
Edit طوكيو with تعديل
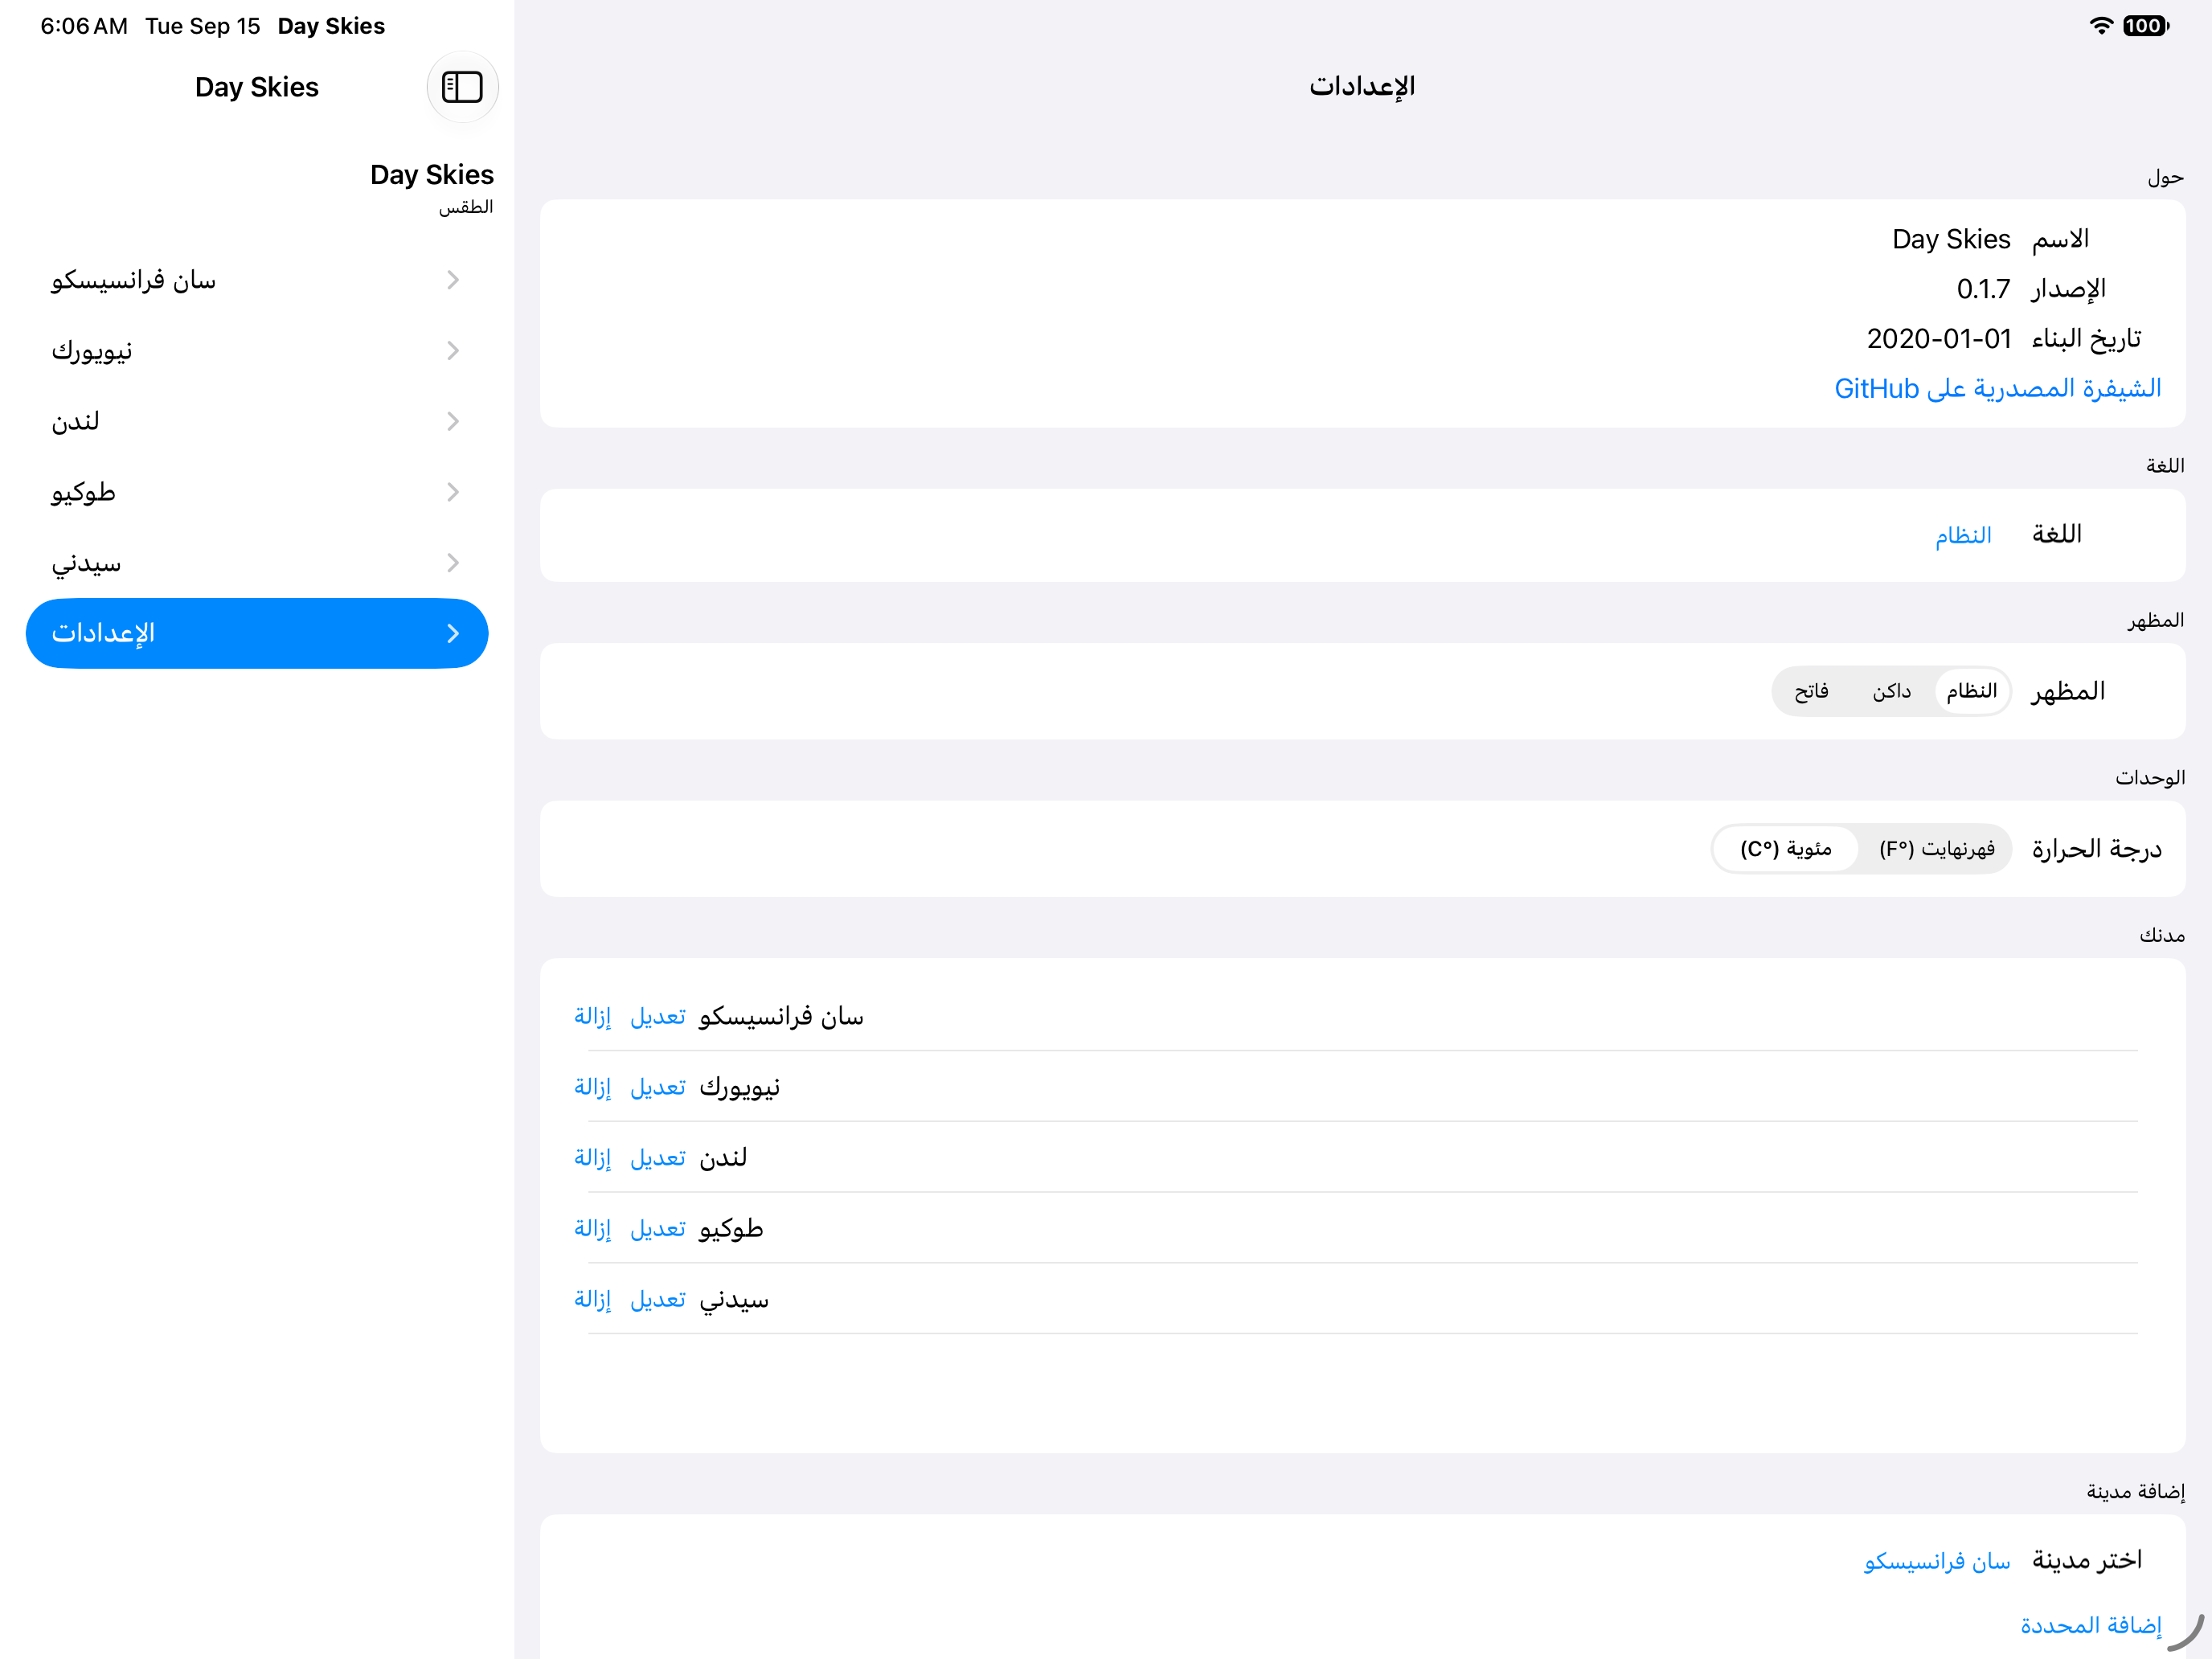658,1229
